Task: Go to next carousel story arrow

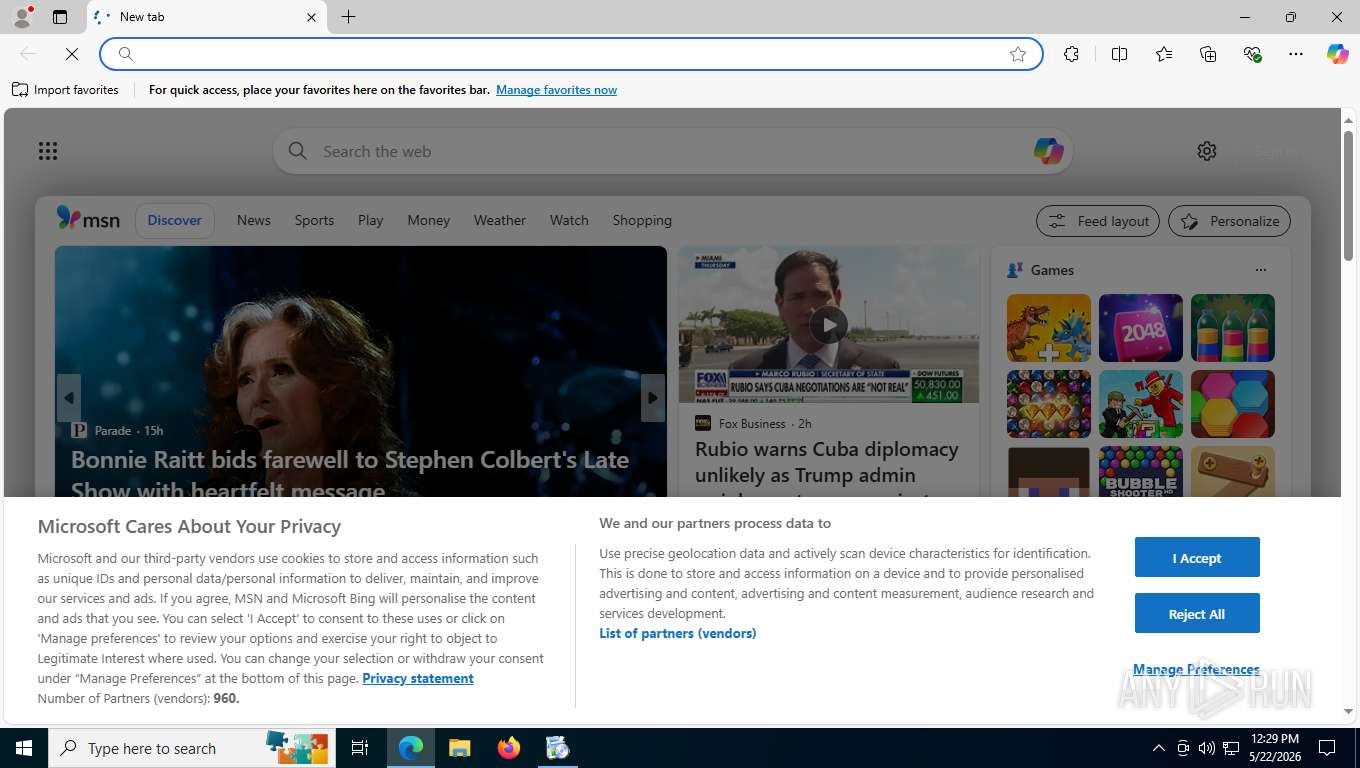Action: (653, 398)
